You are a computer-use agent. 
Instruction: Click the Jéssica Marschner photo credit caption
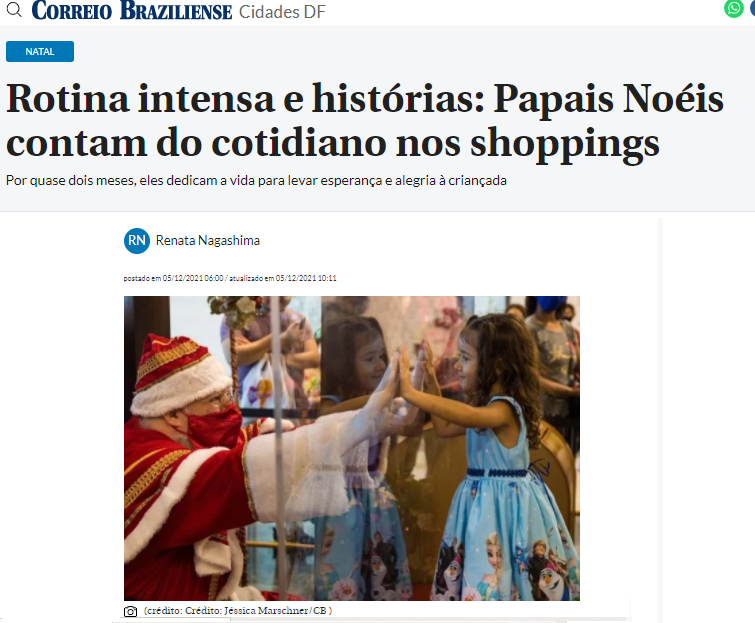[238, 610]
